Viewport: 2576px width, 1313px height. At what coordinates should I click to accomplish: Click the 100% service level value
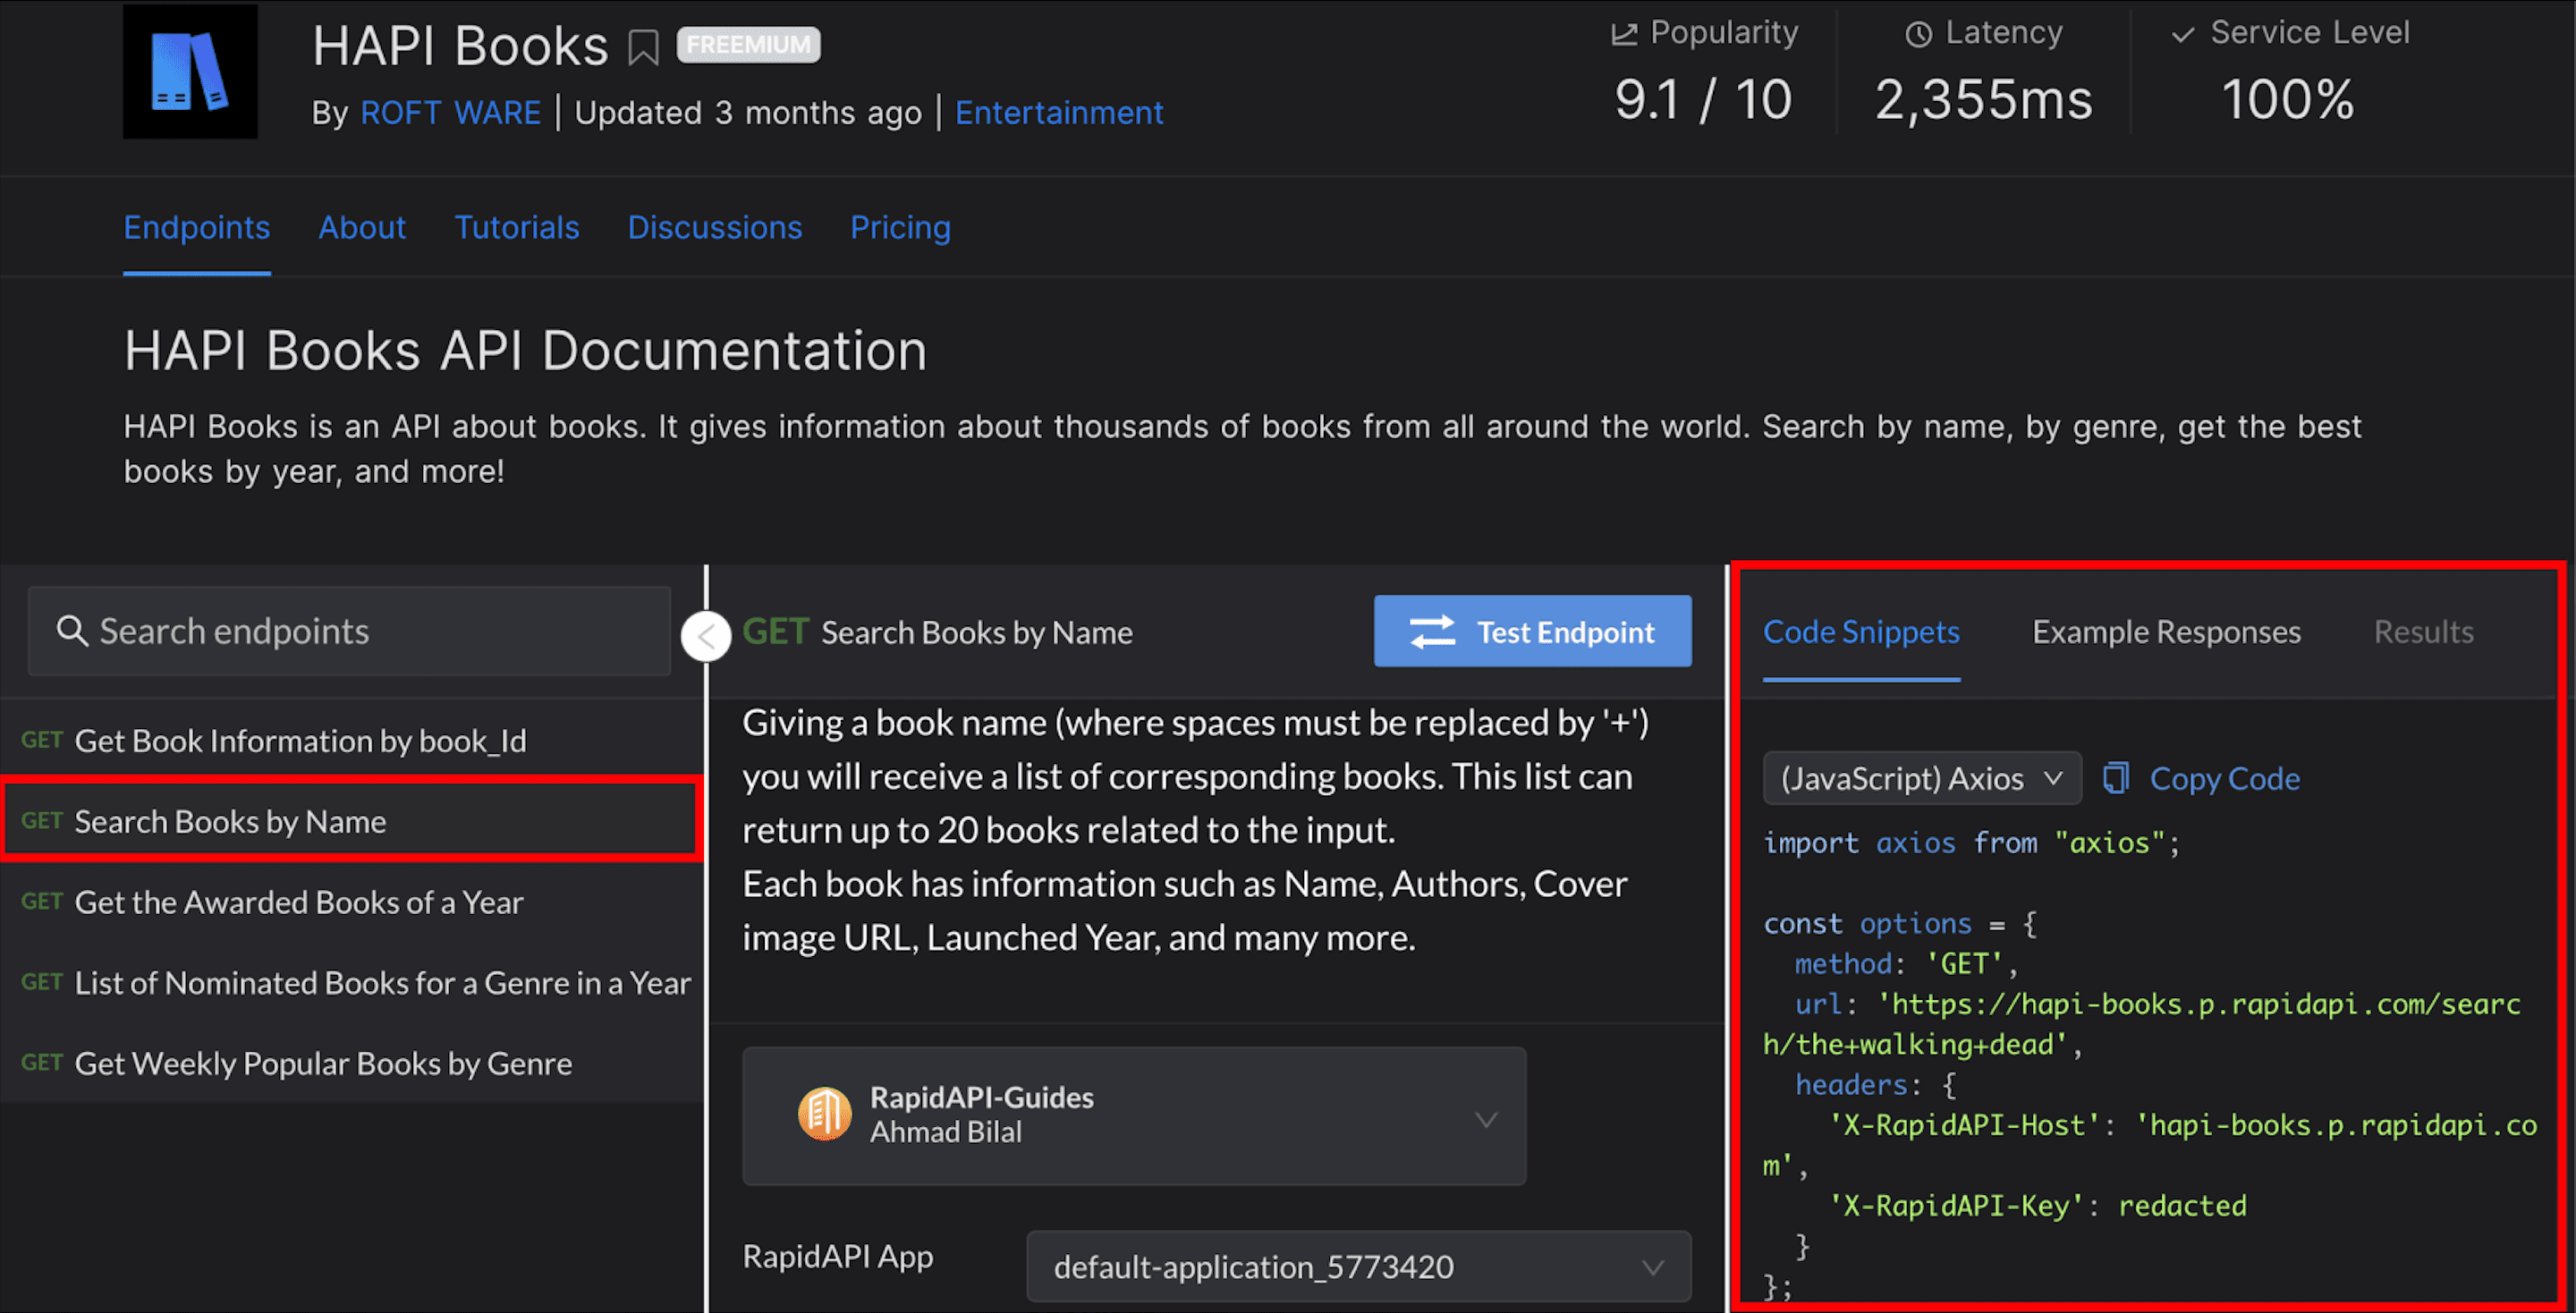pyautogui.click(x=2288, y=100)
